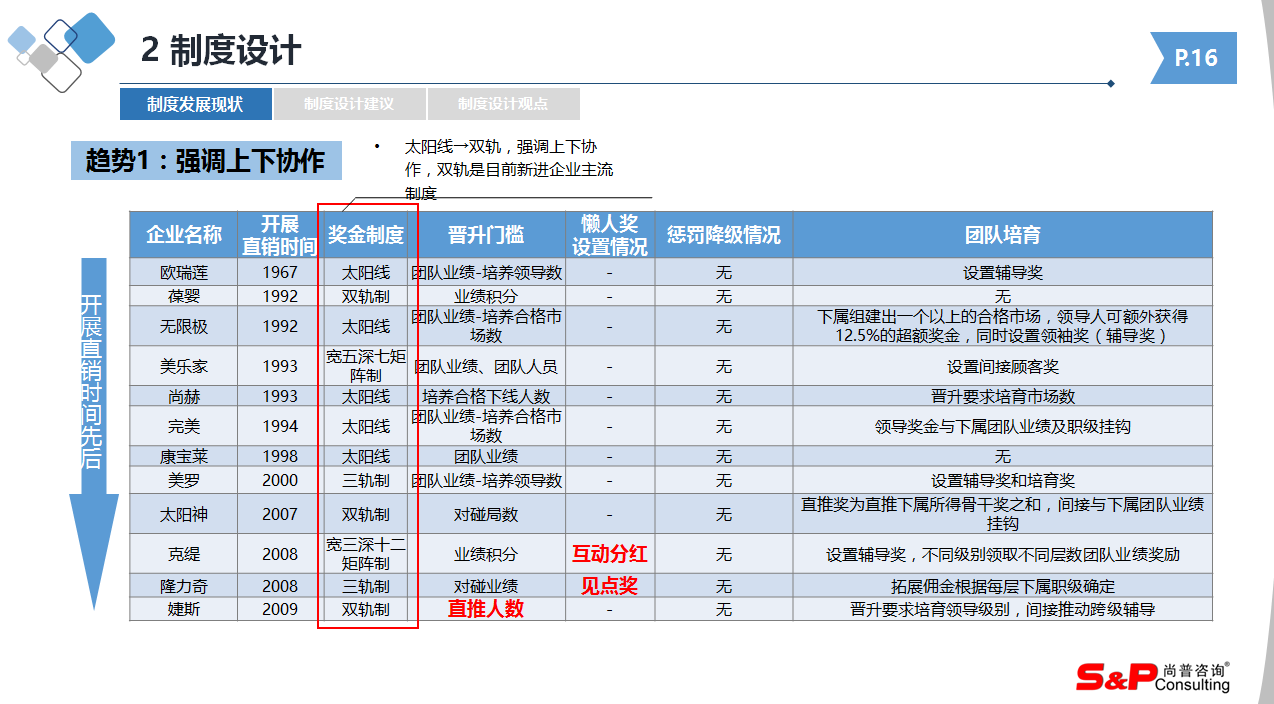
Task: Click the 拓展佣金根据每层下属职级确定 cell
Action: (1003, 586)
